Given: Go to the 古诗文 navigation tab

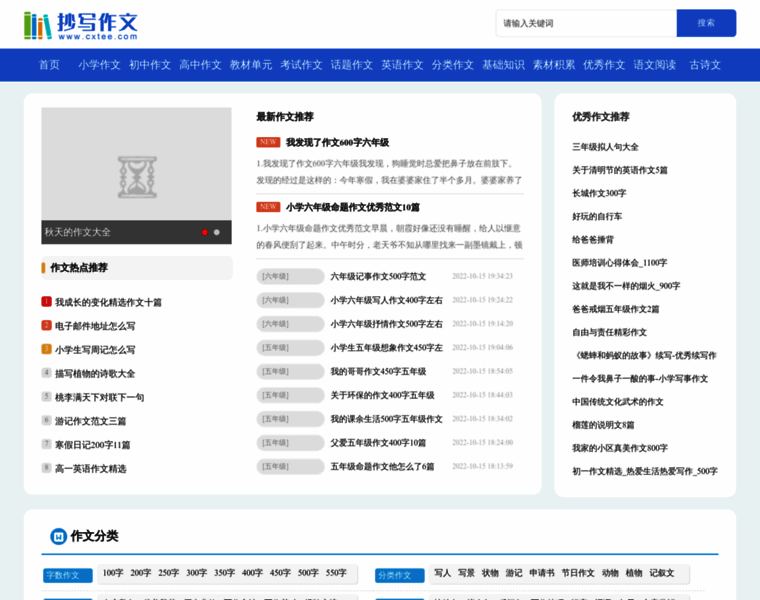Looking at the screenshot, I should [705, 65].
